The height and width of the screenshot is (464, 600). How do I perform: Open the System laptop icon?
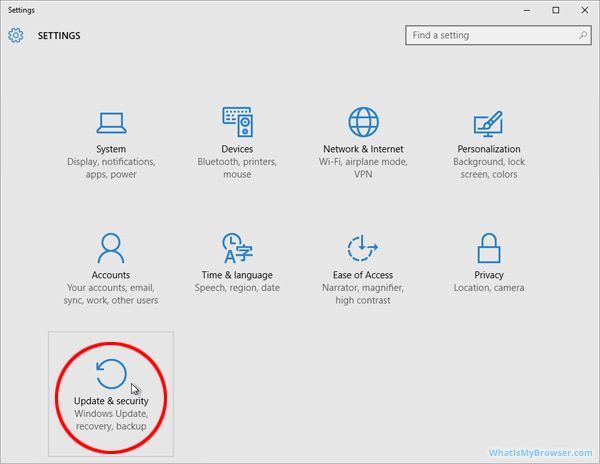pyautogui.click(x=111, y=123)
